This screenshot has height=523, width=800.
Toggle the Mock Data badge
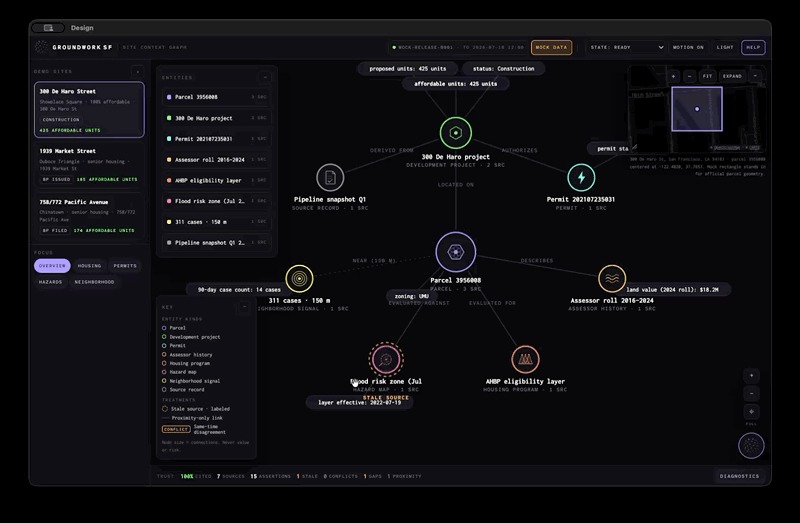[x=552, y=47]
